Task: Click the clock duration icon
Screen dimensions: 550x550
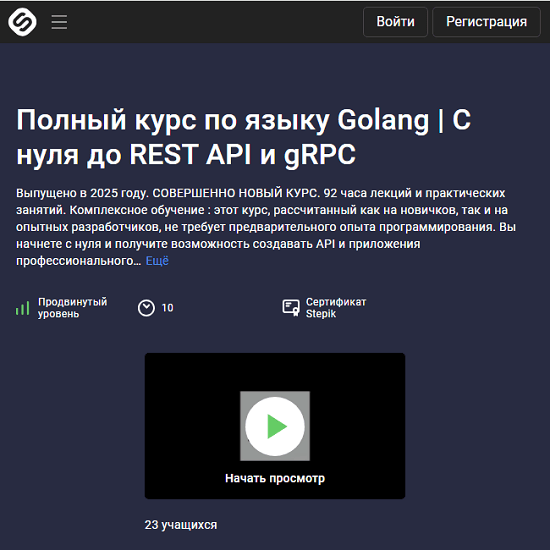Action: pyautogui.click(x=146, y=308)
